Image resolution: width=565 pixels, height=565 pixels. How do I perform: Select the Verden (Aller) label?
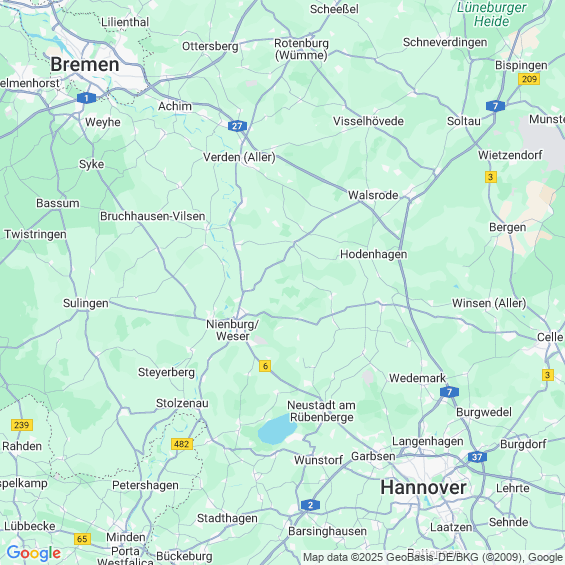239,157
